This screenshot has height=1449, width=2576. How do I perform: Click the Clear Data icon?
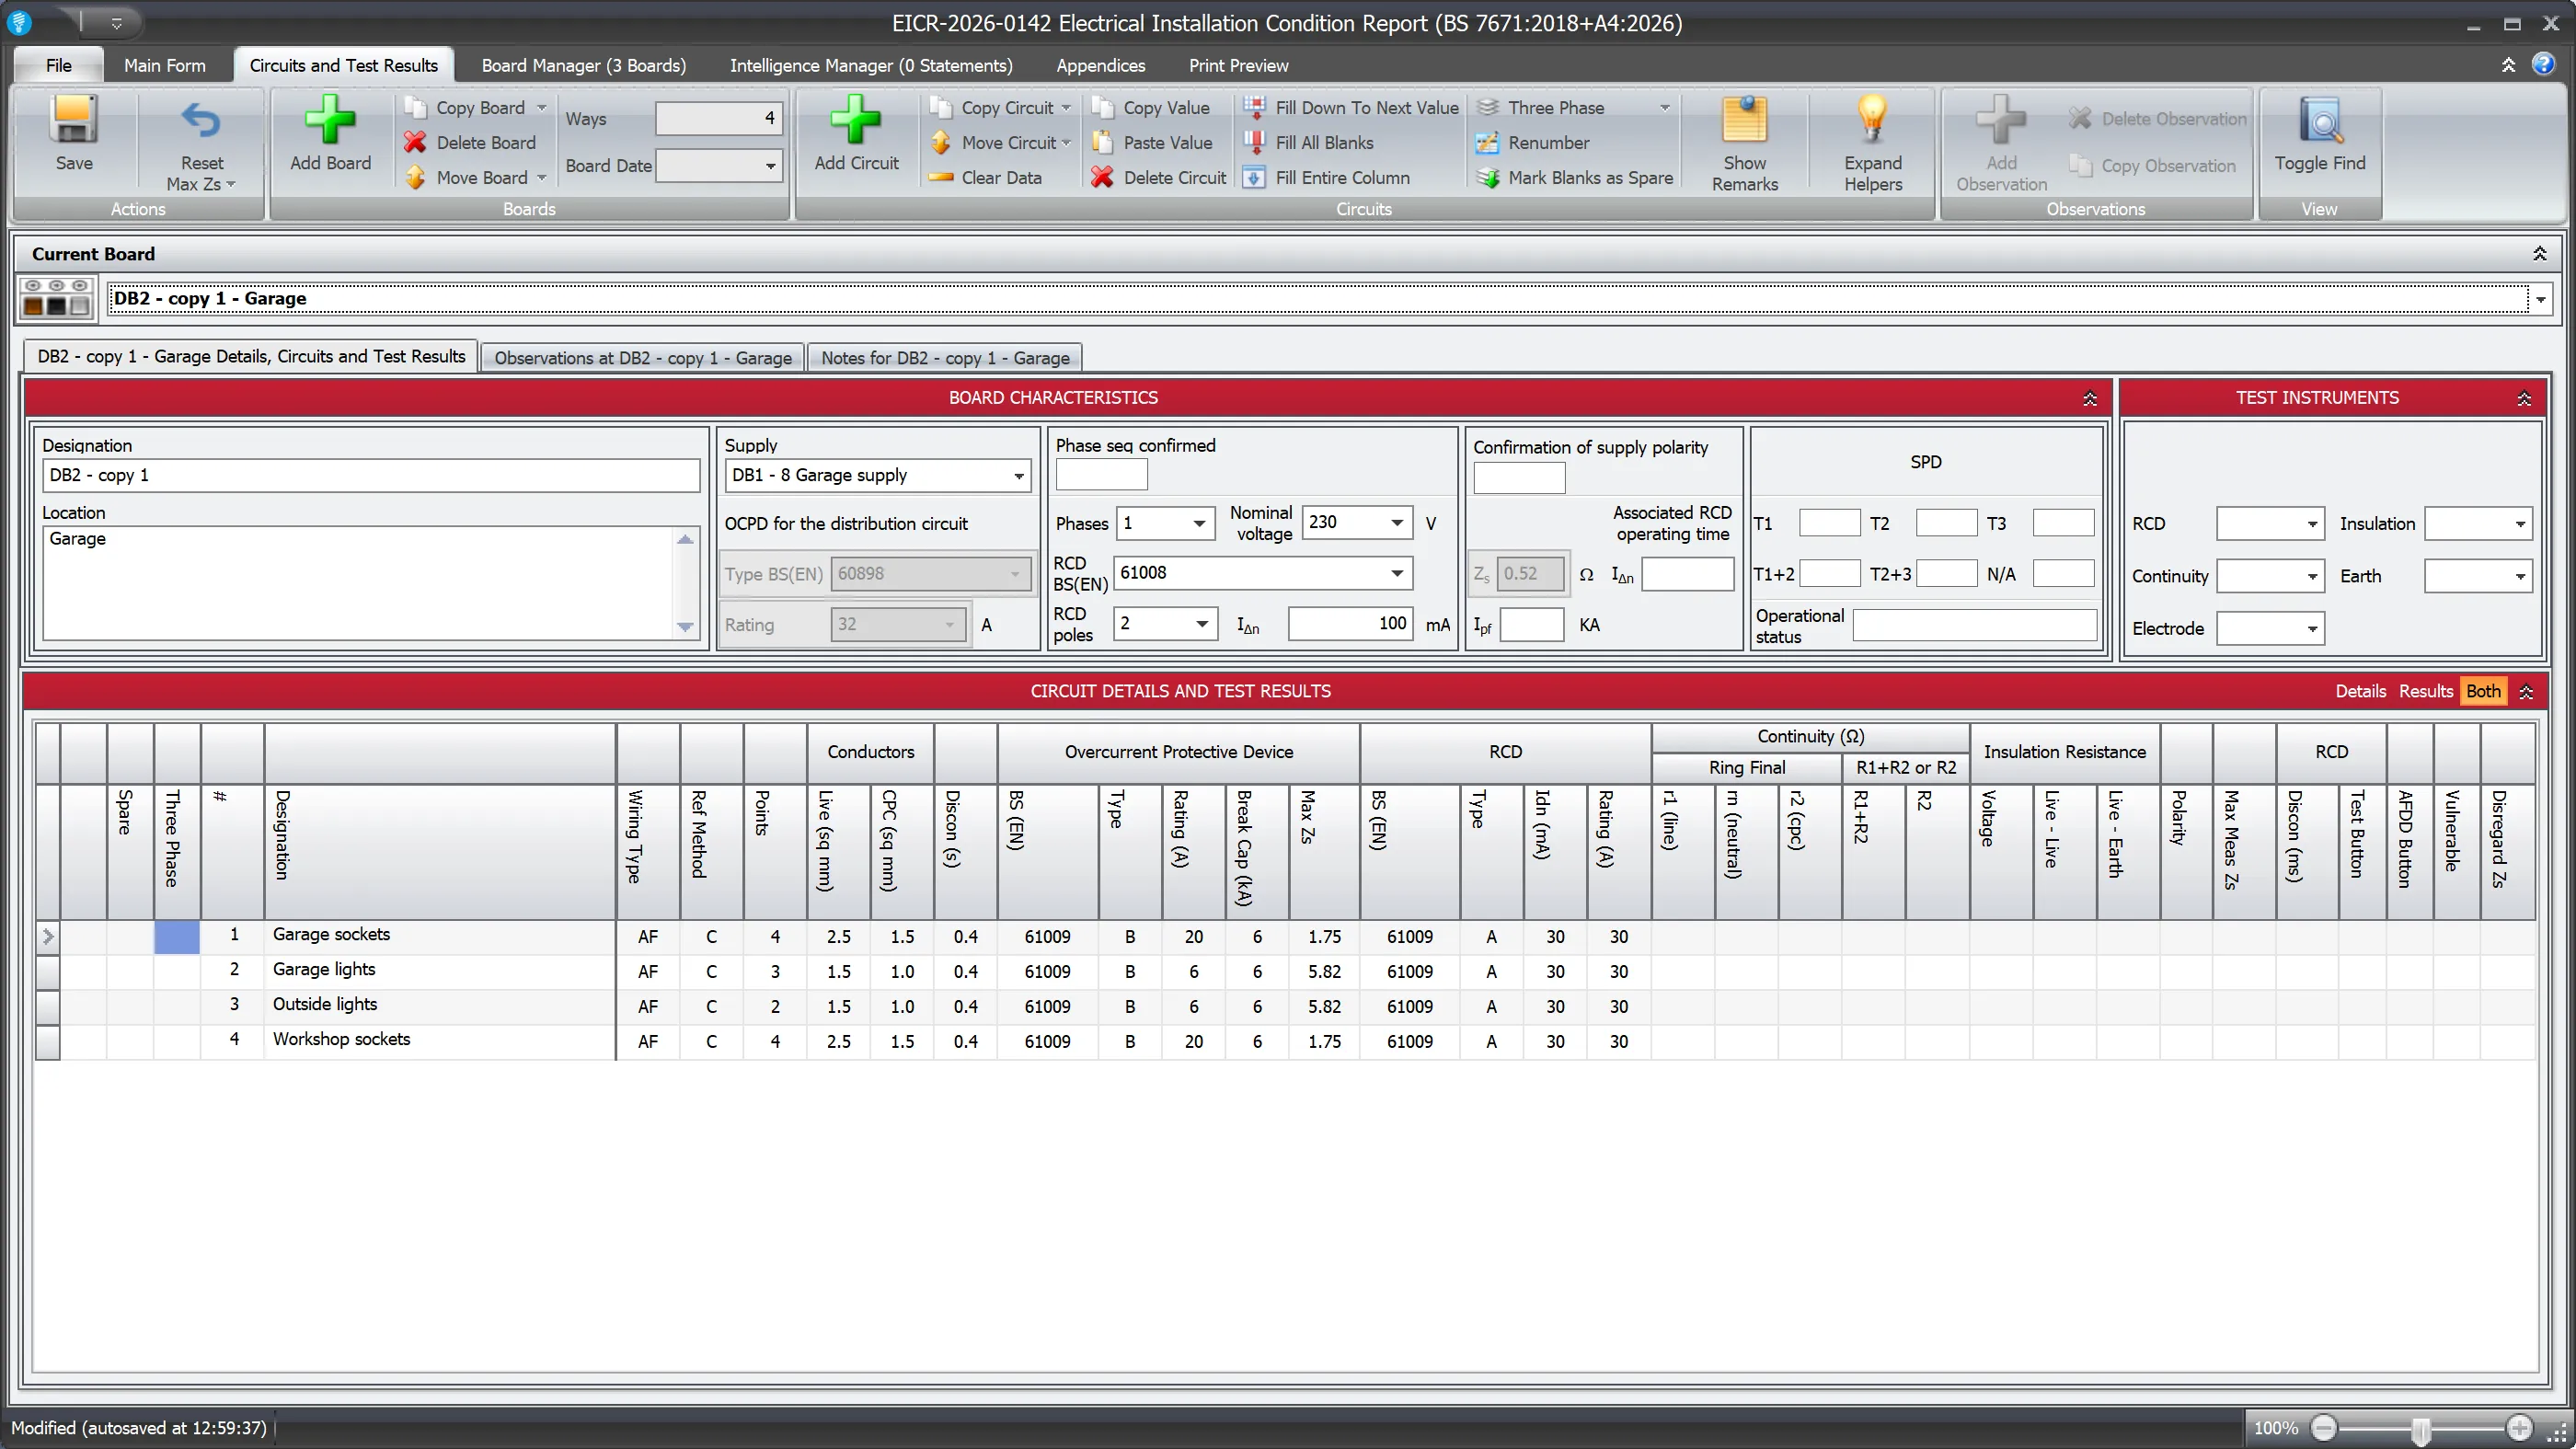coord(940,177)
